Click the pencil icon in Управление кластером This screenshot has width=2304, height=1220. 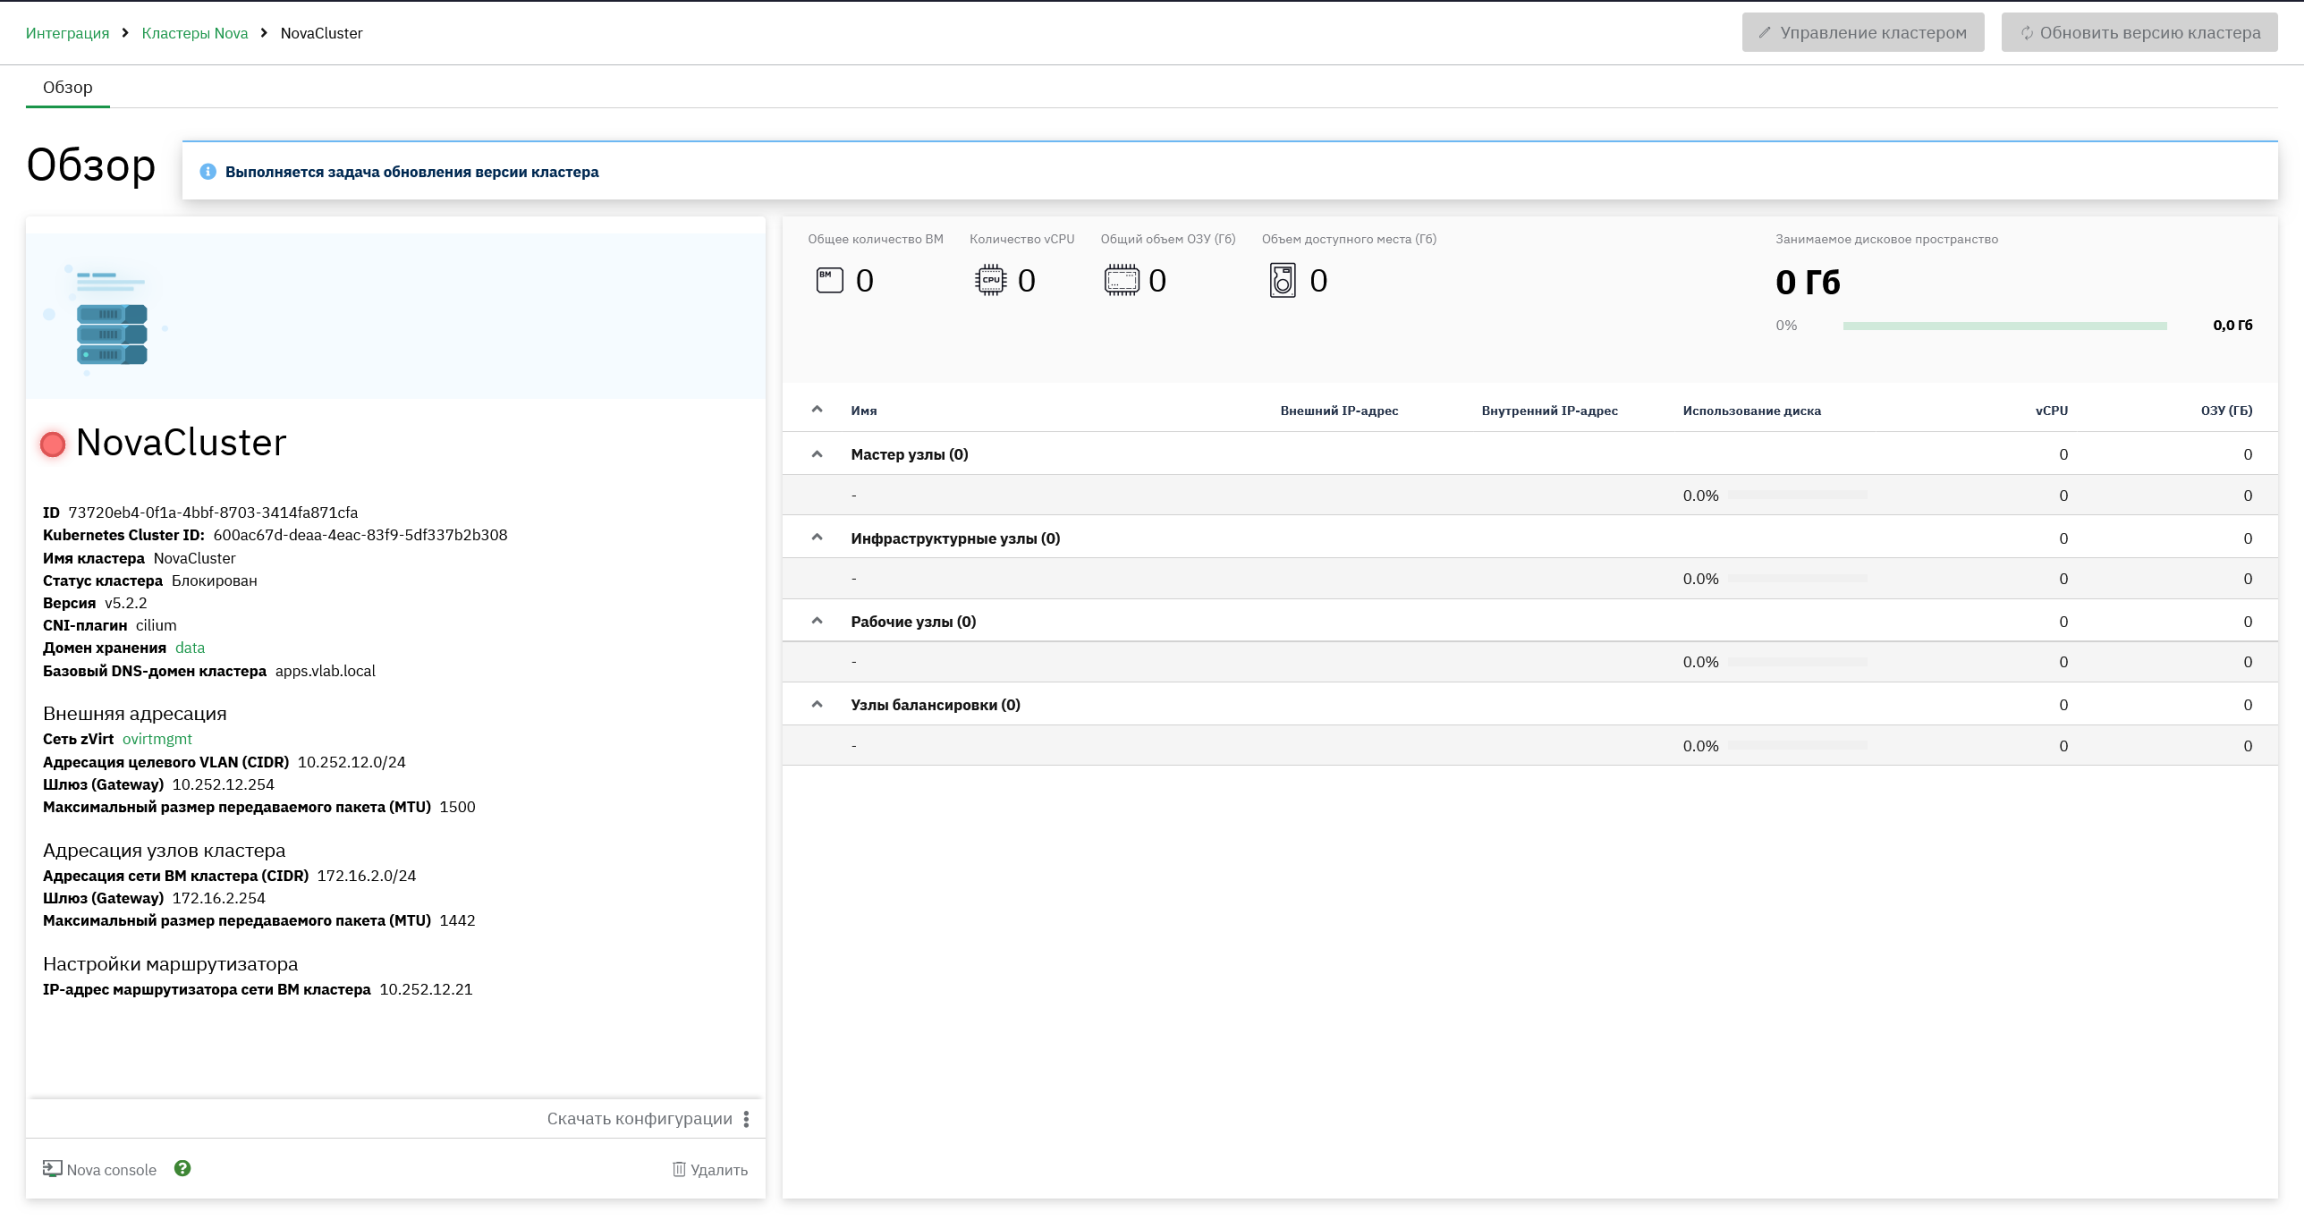point(1765,33)
